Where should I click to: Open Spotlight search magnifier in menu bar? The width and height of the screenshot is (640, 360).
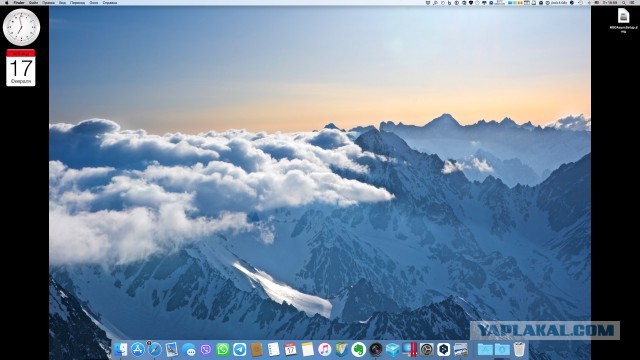coord(624,2)
